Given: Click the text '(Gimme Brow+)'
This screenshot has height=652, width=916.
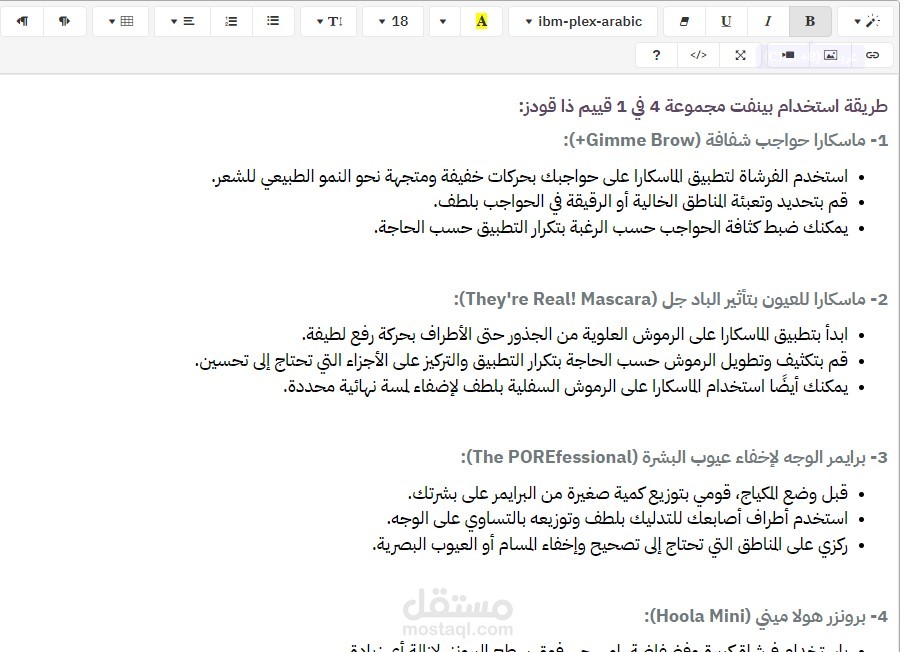Looking at the screenshot, I should click(x=636, y=140).
